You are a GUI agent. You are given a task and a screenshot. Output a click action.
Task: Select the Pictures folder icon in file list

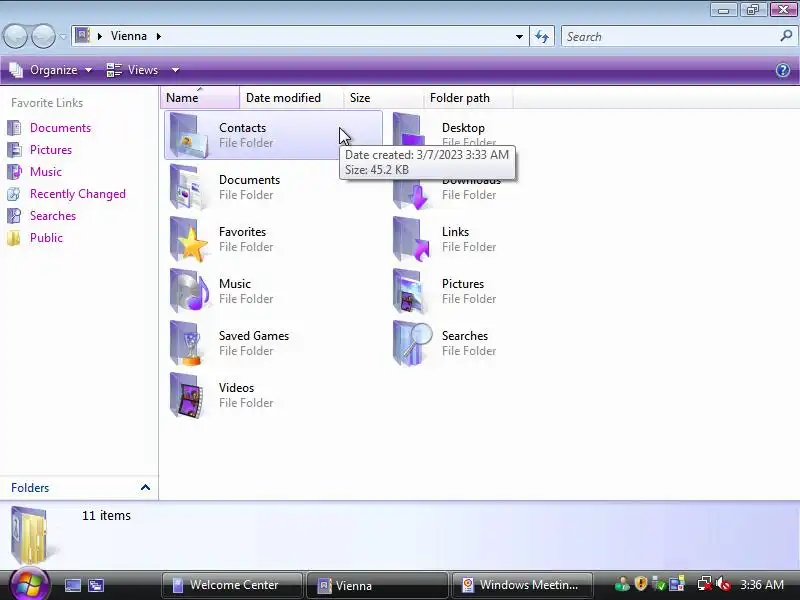(411, 291)
